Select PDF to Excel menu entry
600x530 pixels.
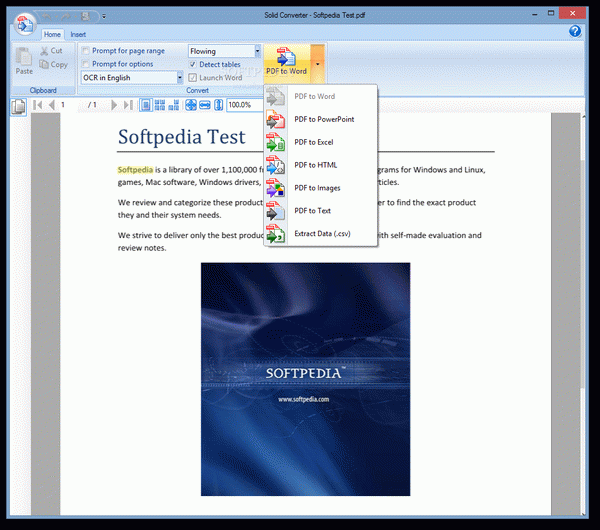click(x=321, y=142)
